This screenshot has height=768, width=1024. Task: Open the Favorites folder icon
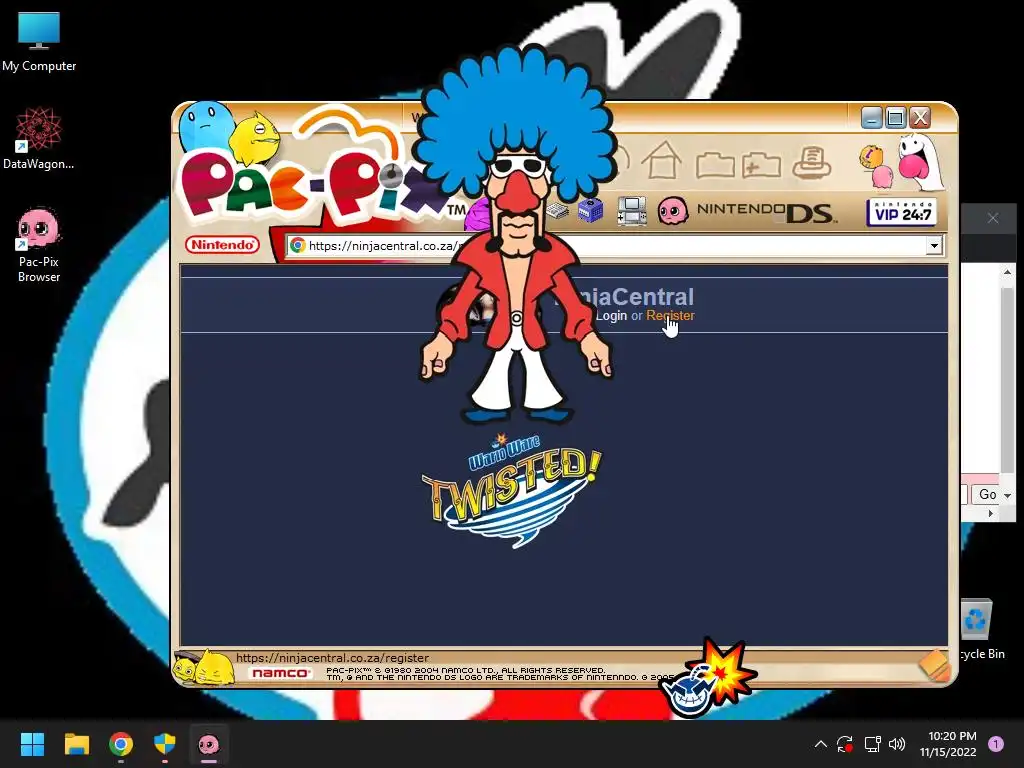(714, 164)
